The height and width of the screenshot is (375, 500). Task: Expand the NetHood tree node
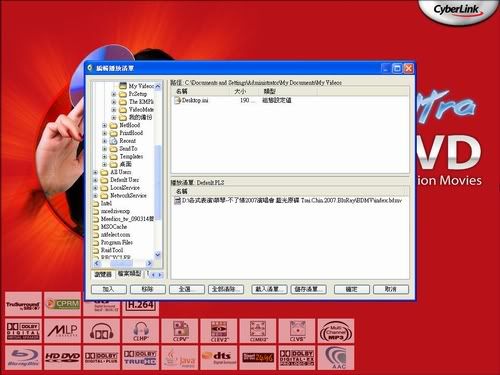click(104, 125)
